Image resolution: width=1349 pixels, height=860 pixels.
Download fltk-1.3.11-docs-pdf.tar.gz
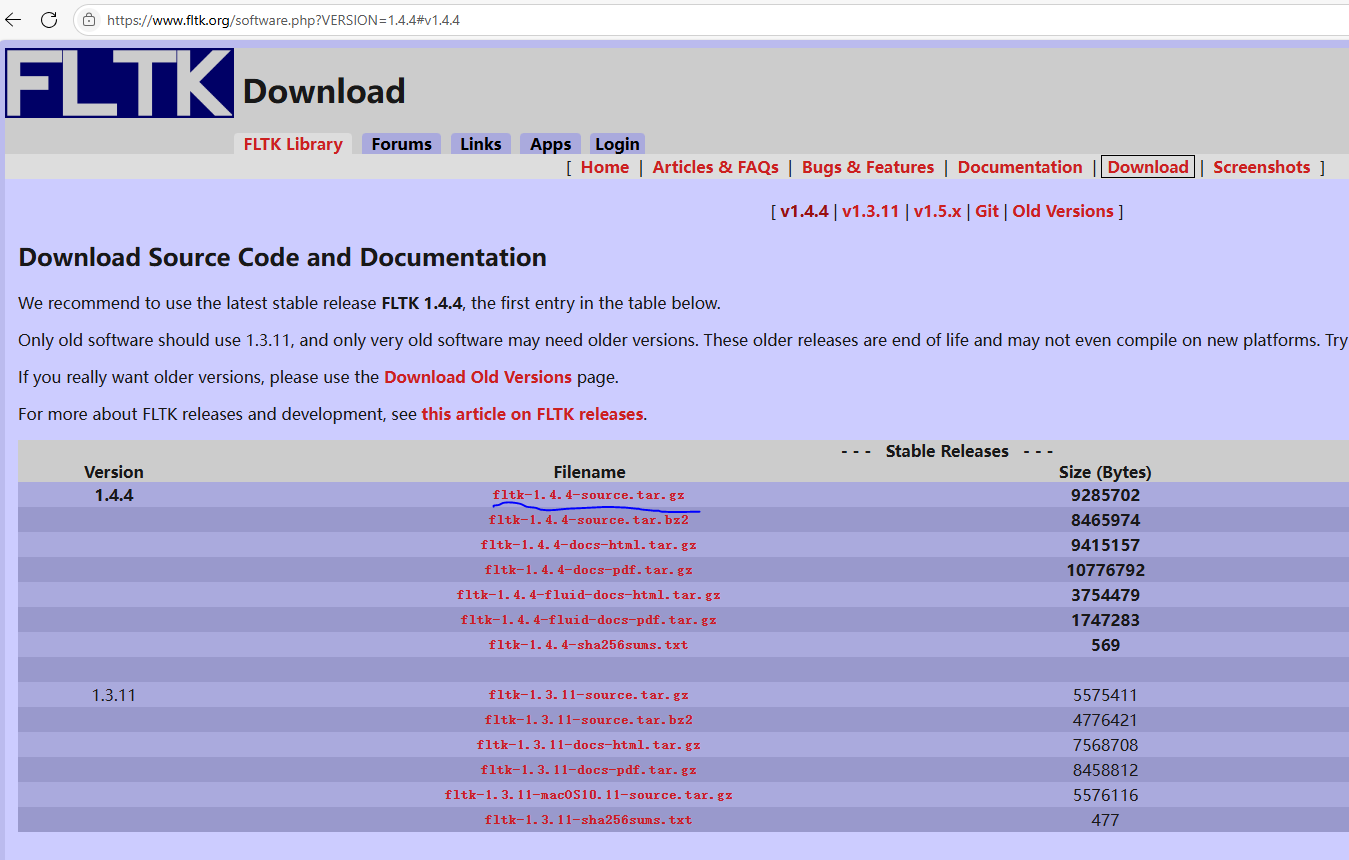(589, 770)
